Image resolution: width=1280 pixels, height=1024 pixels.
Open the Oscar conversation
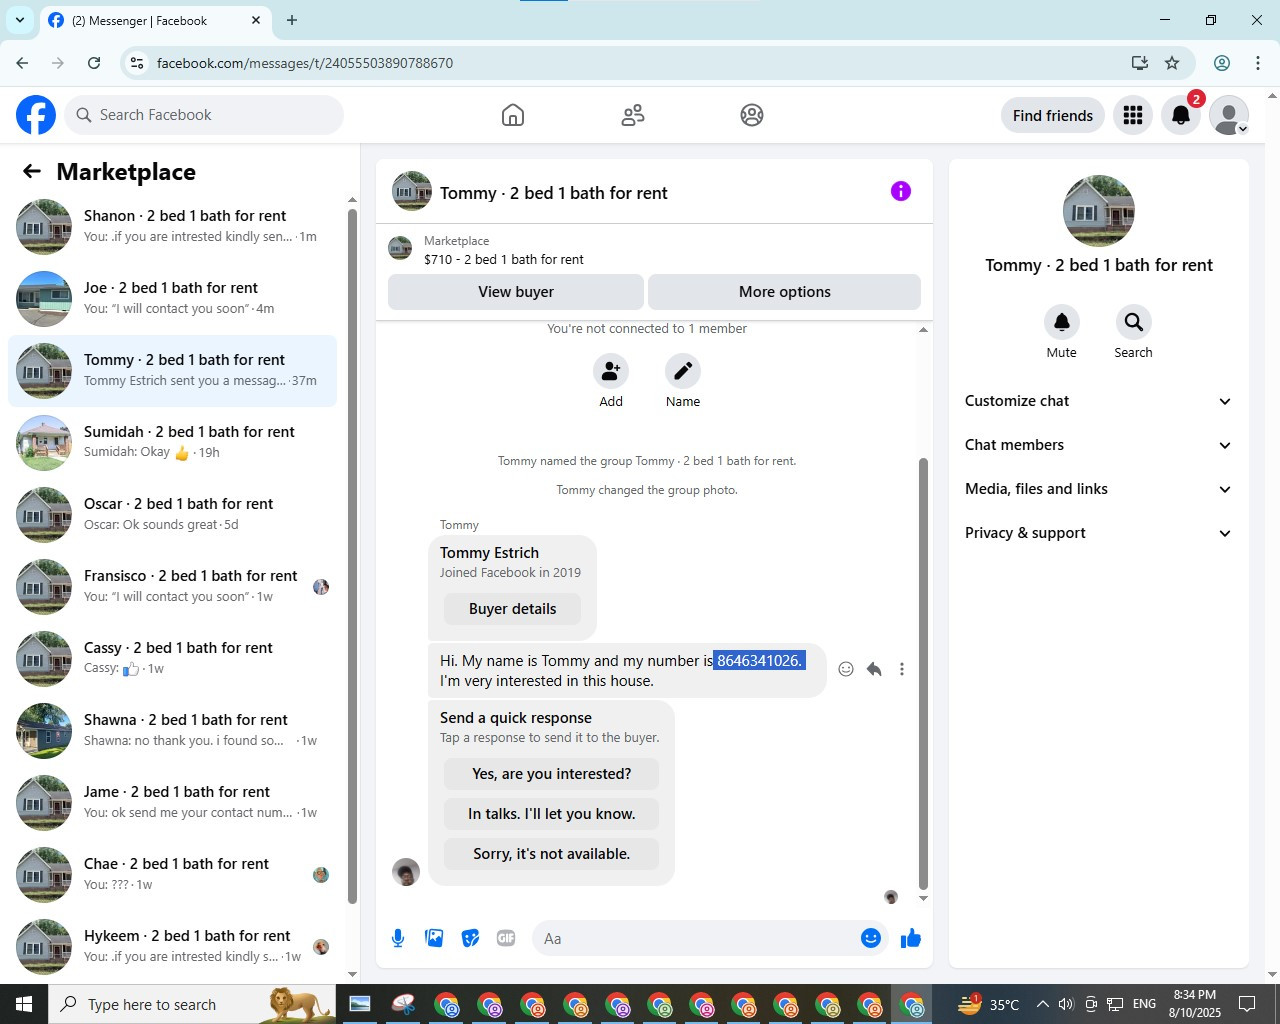172,515
